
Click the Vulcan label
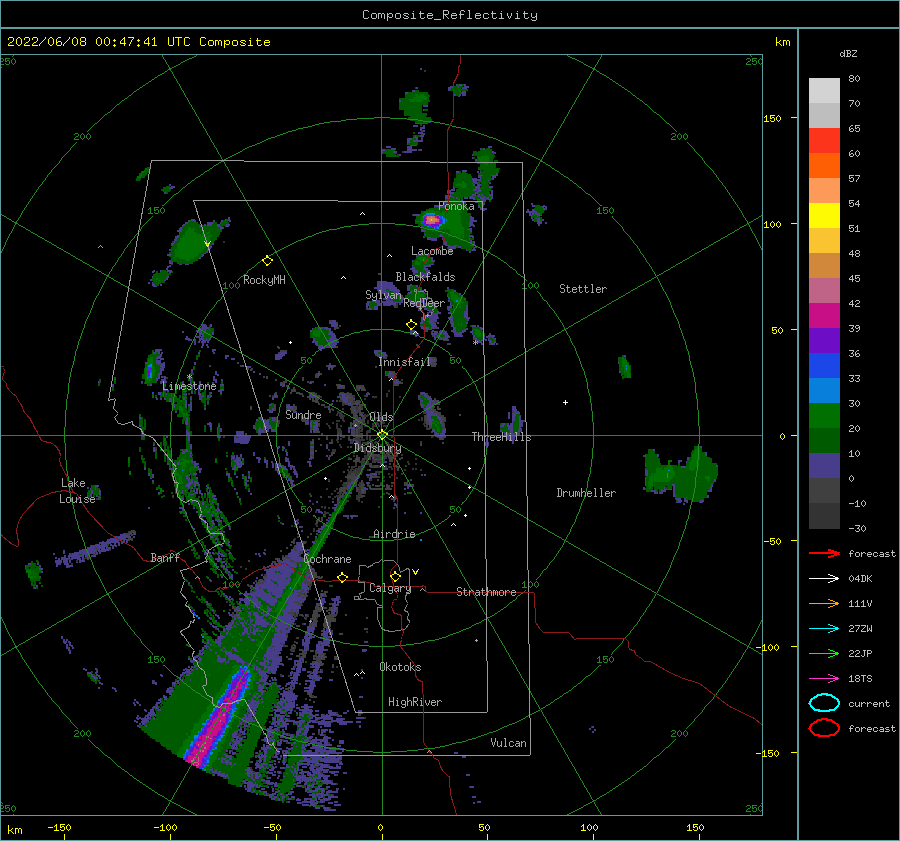click(x=509, y=743)
